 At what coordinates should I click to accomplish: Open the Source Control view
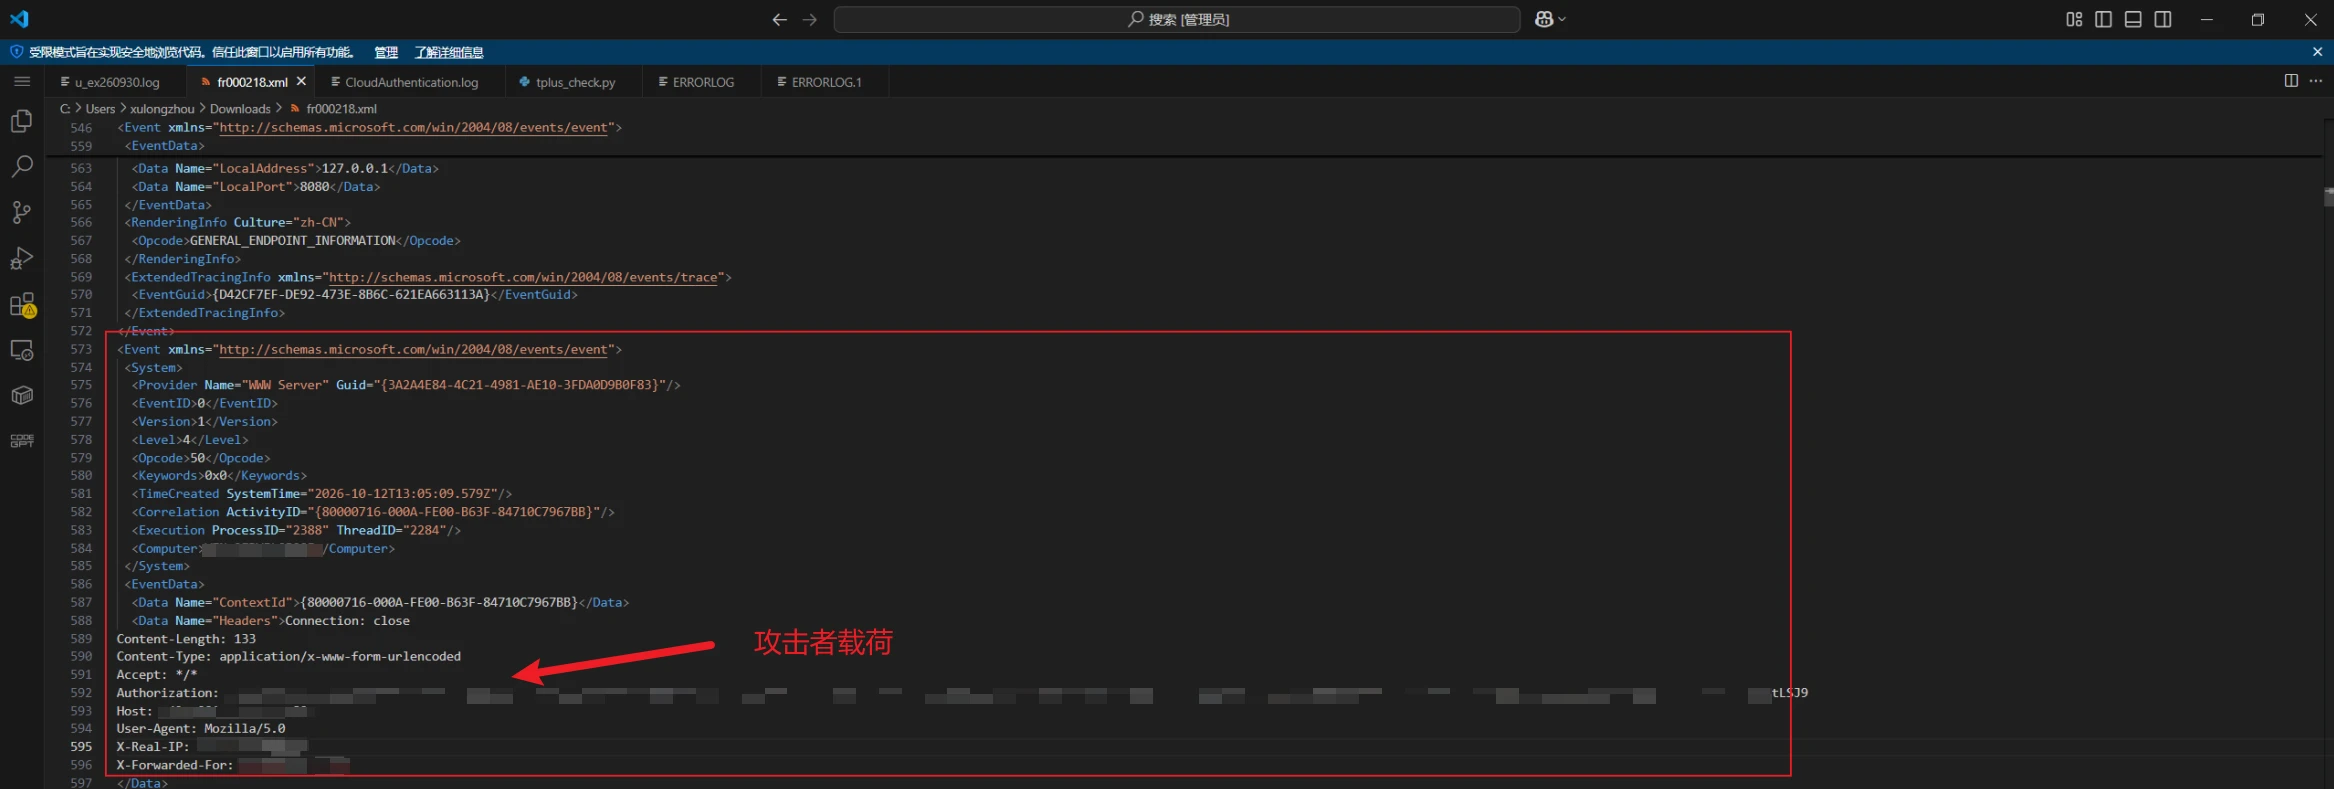(21, 212)
